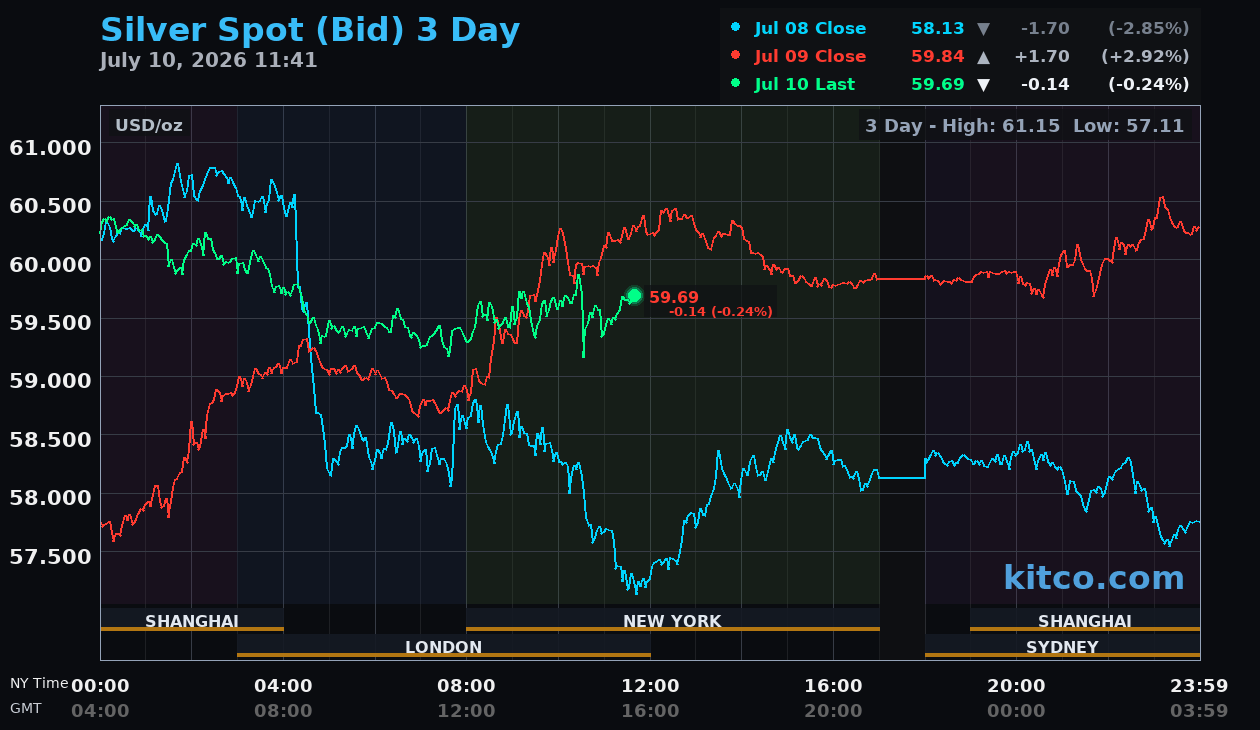
Task: Click the 'Jul 10 Last' legend label
Action: tap(805, 85)
